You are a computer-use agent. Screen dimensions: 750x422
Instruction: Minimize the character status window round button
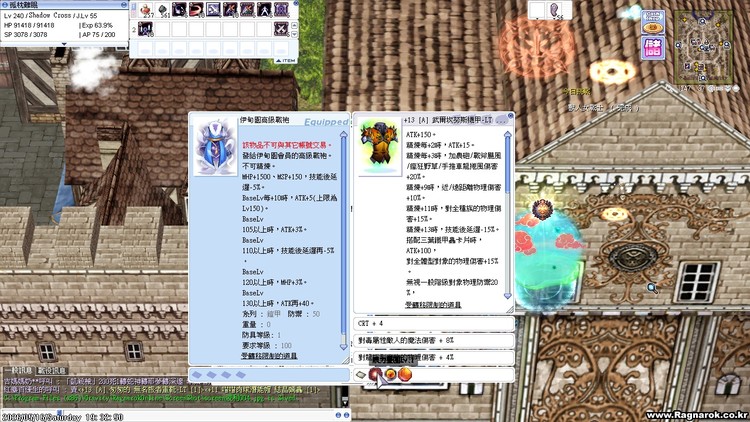pyautogui.click(x=124, y=4)
